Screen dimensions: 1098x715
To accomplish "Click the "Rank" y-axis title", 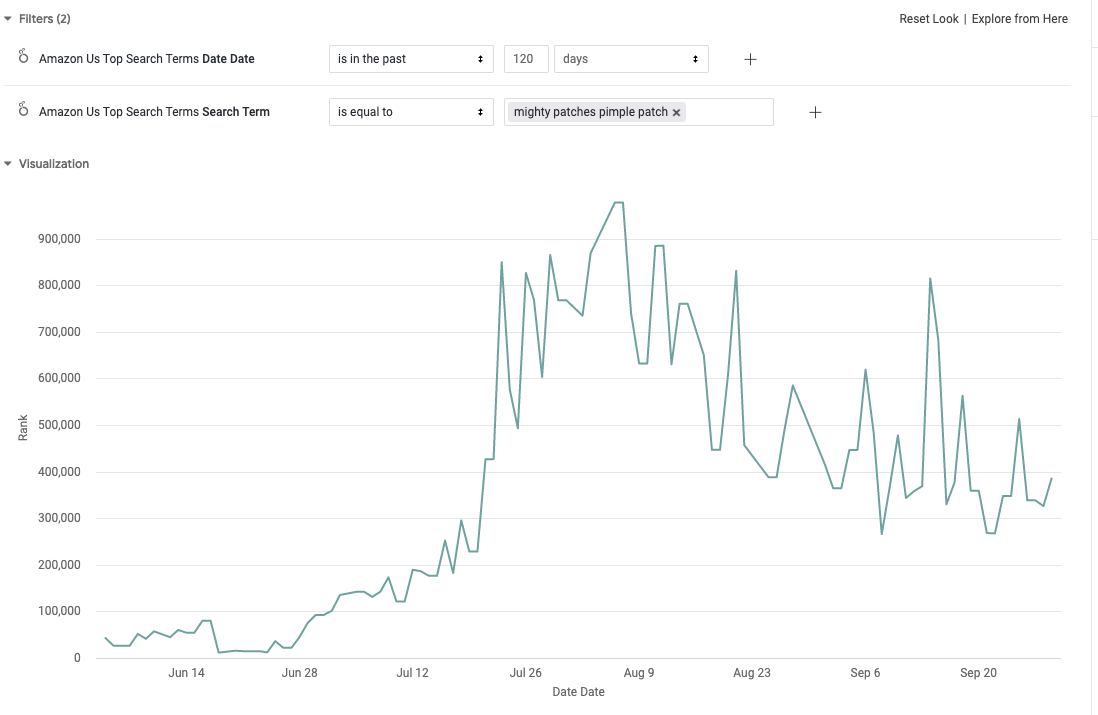I will [x=23, y=428].
